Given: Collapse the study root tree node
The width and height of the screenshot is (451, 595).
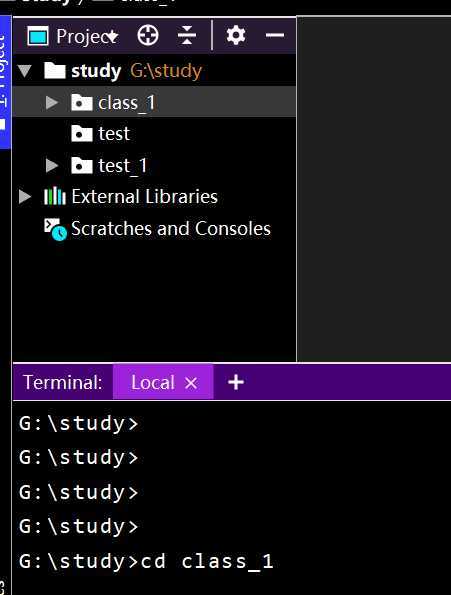Looking at the screenshot, I should pos(25,71).
